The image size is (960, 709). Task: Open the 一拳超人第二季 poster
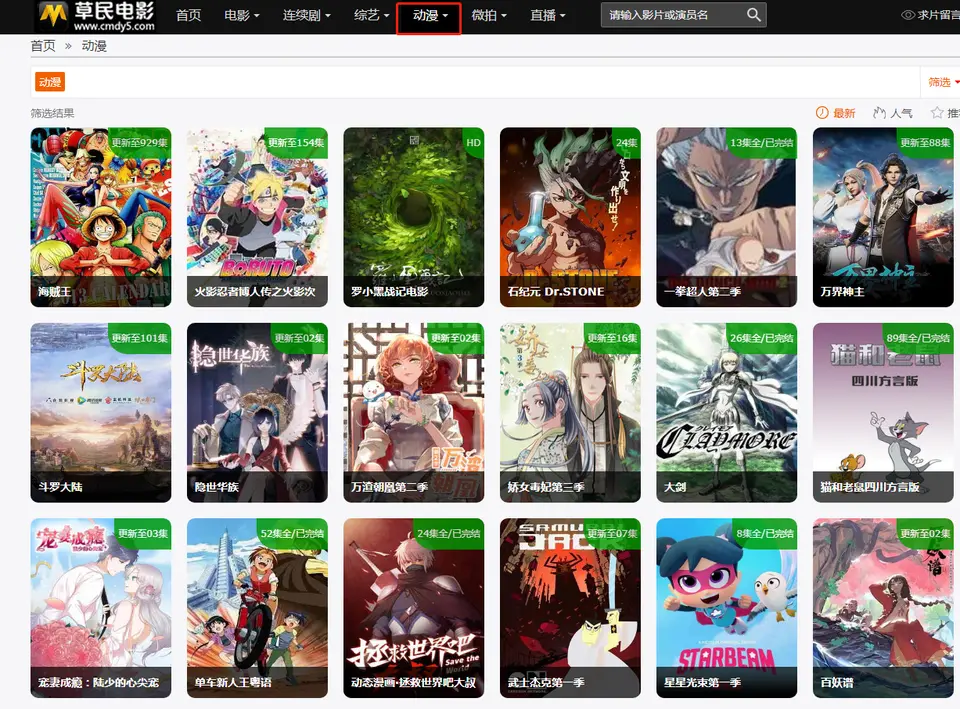coord(727,217)
